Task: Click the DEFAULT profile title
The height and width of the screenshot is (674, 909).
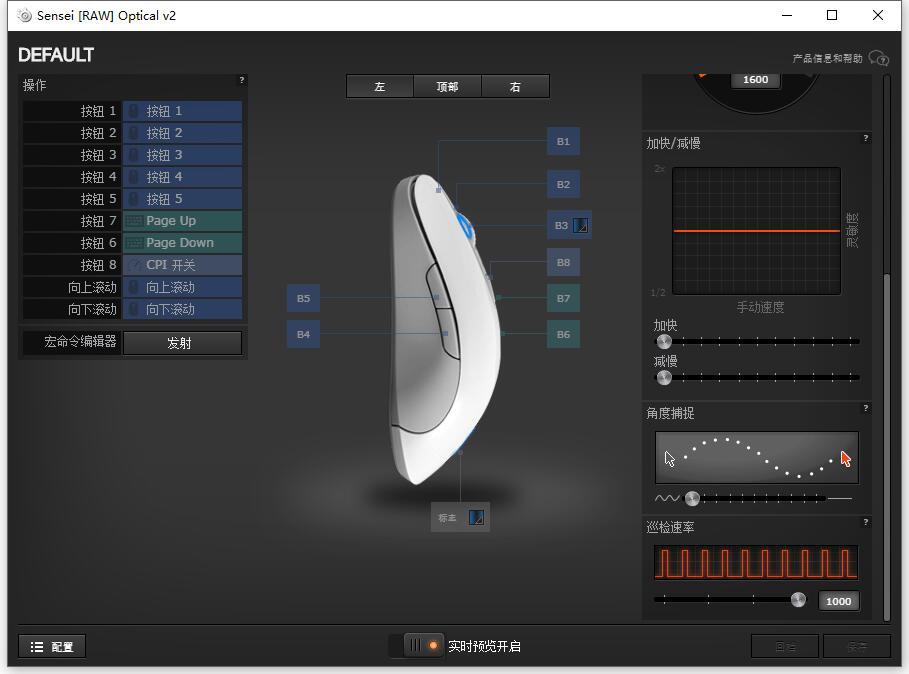Action: (56, 55)
